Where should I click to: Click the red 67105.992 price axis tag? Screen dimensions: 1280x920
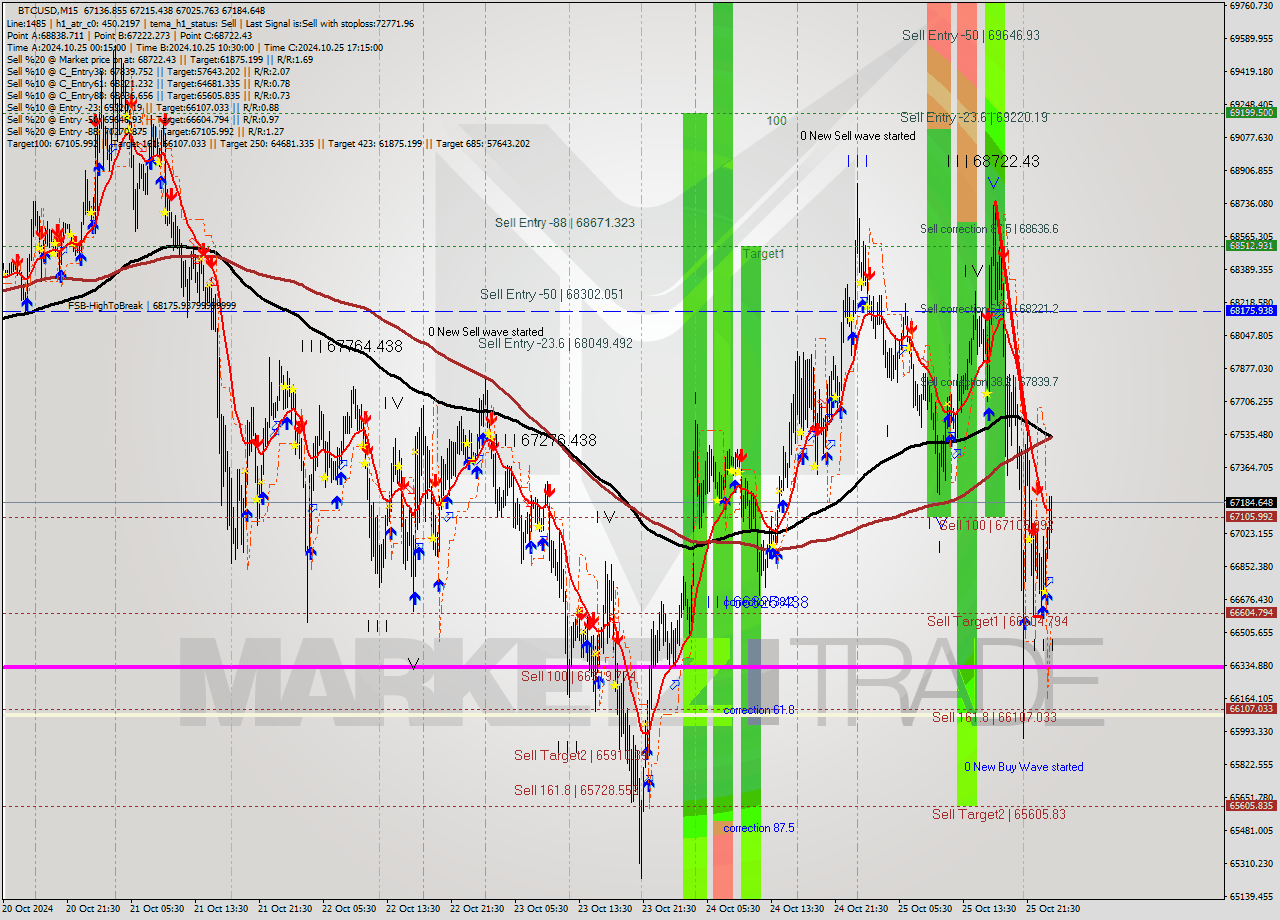[1250, 516]
